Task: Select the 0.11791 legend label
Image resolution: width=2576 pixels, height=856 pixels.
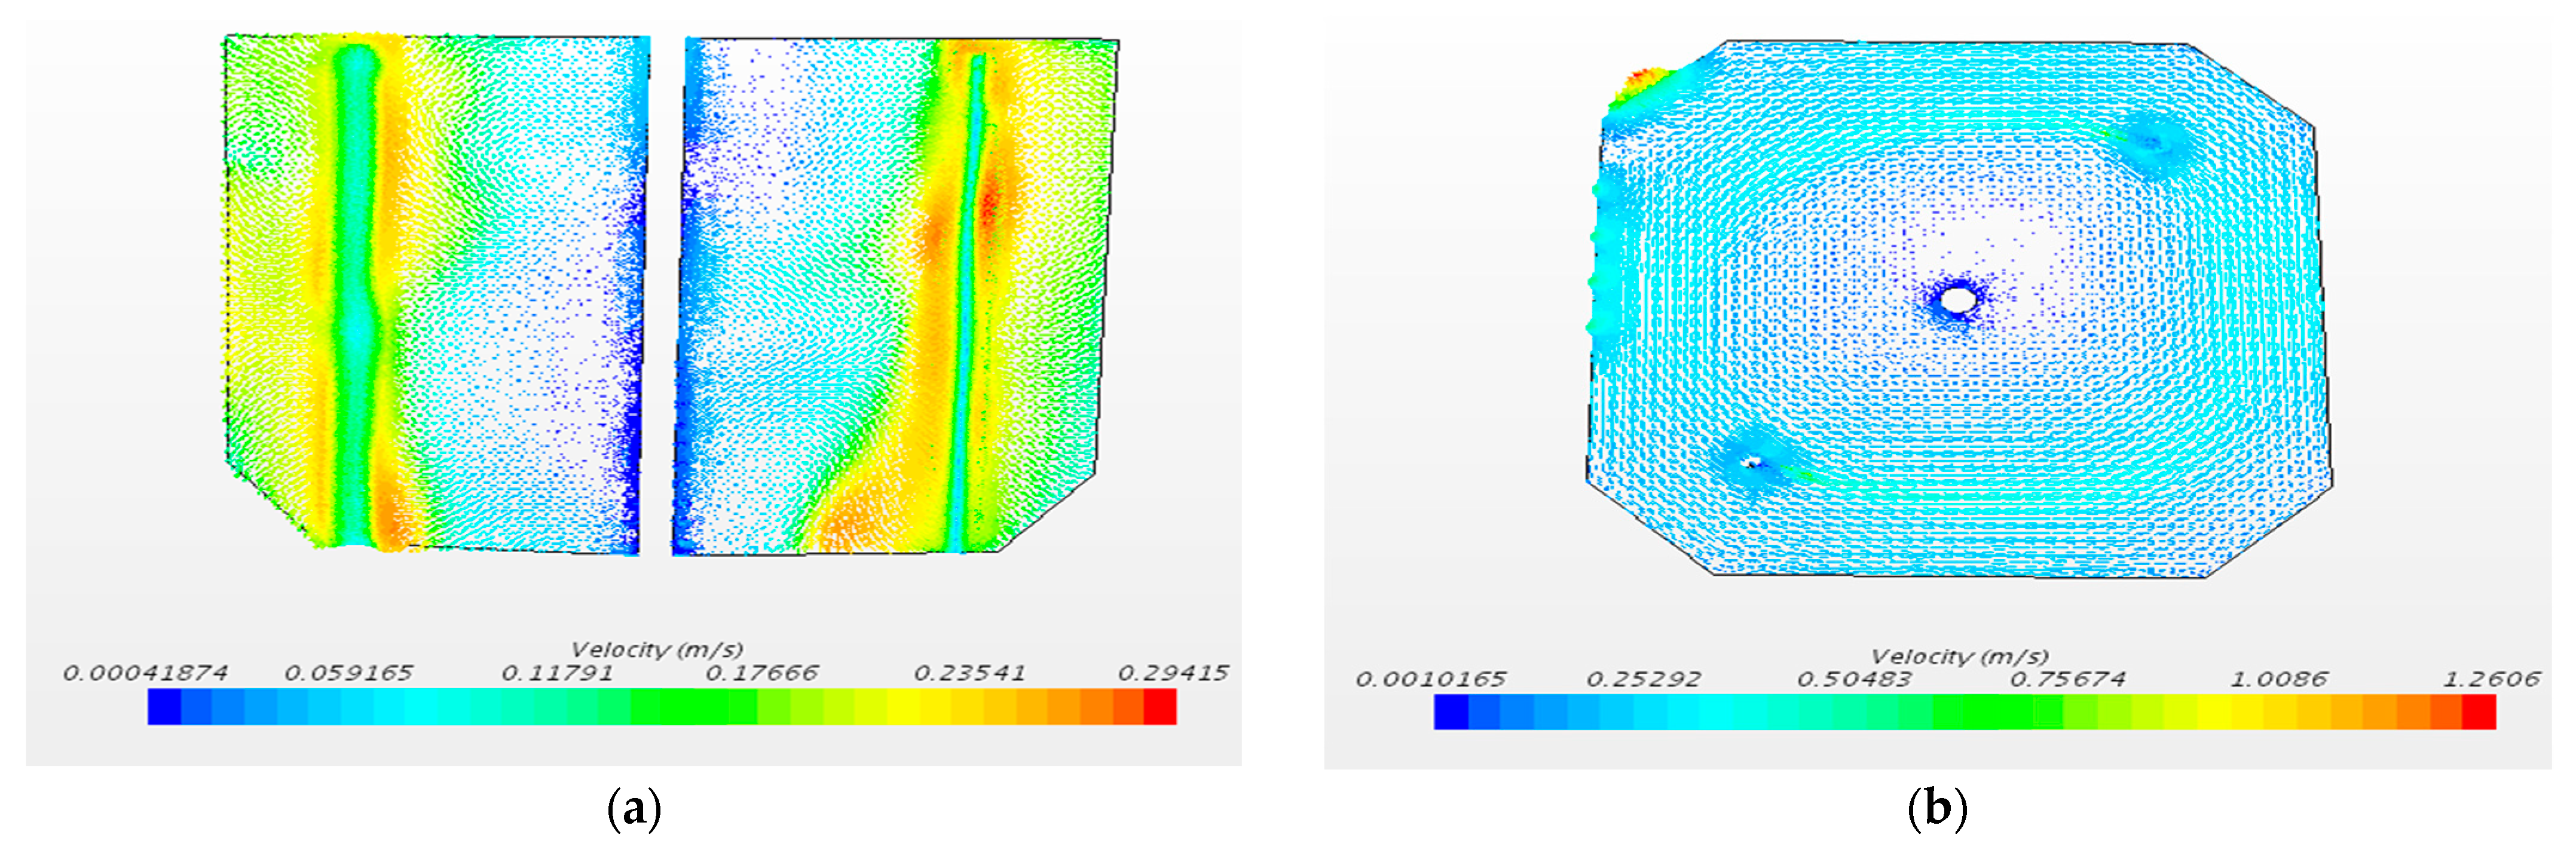Action: coord(557,673)
